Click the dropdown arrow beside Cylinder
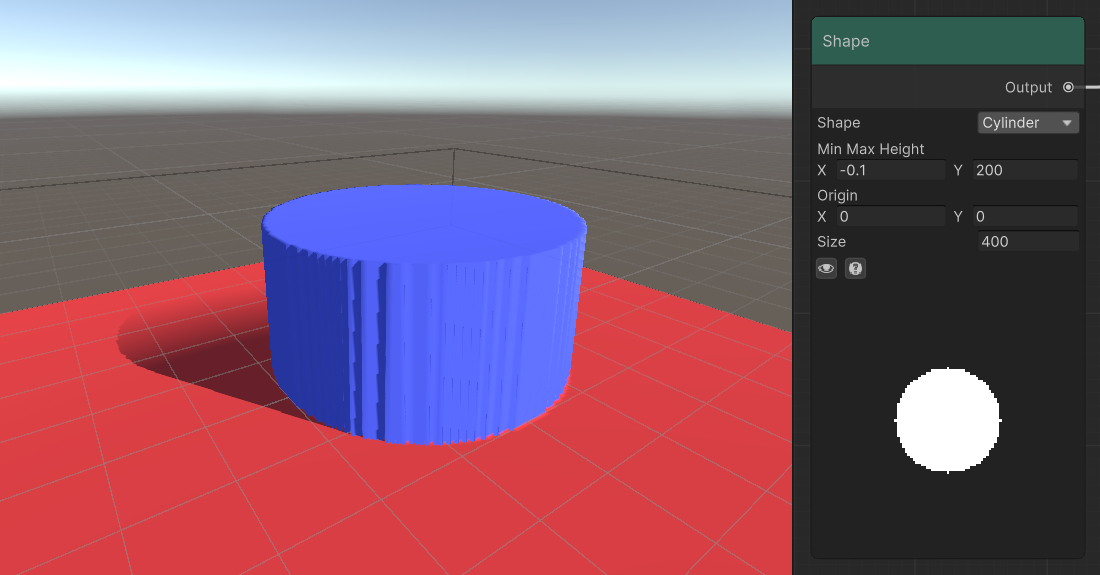1100x575 pixels. point(1067,123)
